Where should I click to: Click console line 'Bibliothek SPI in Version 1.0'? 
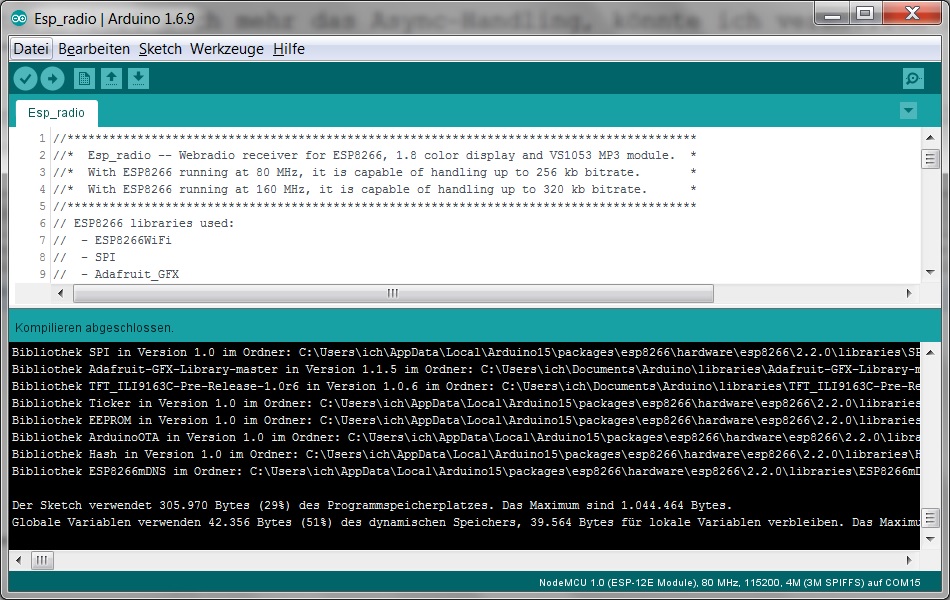pos(465,352)
